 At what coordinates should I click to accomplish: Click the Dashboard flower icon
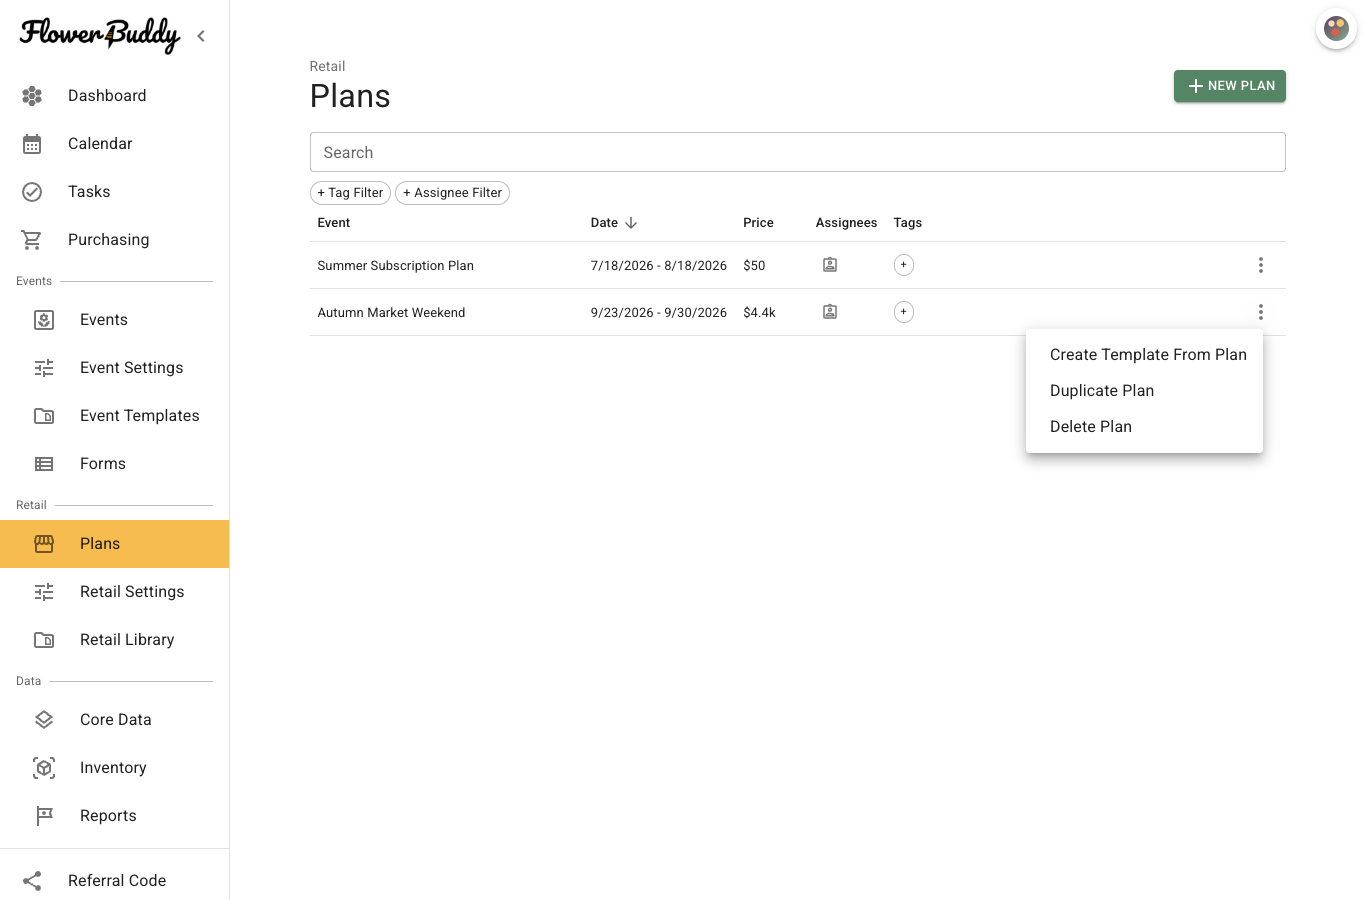click(32, 96)
